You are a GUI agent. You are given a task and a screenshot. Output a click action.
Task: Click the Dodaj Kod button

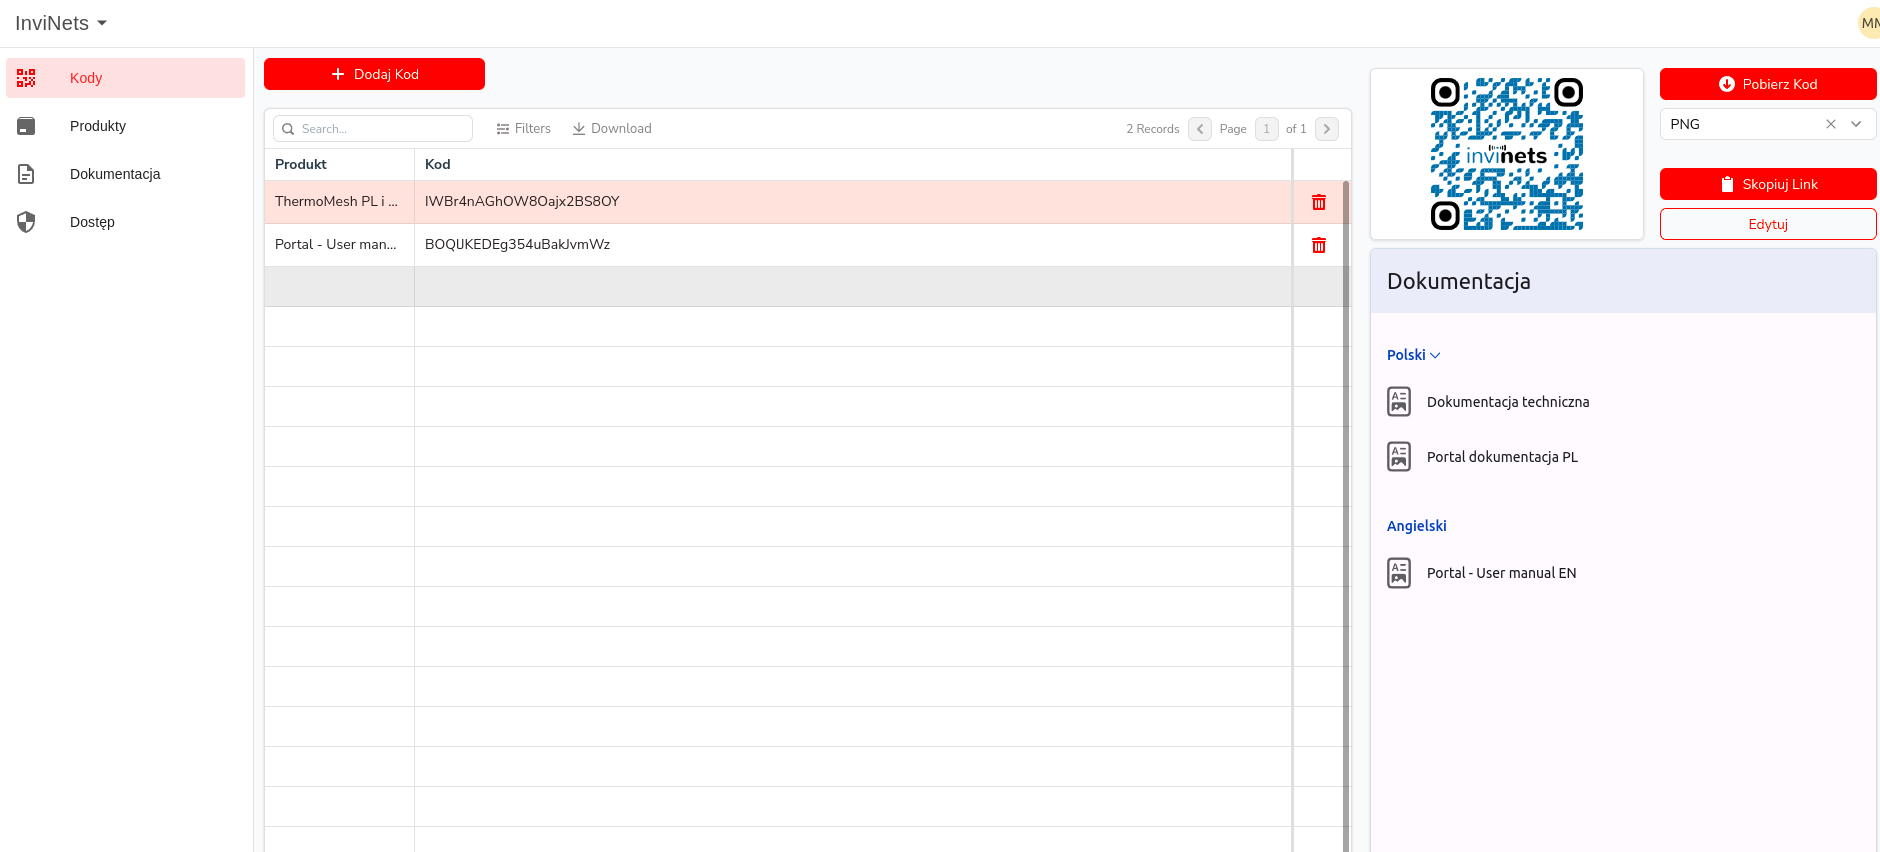(x=374, y=74)
